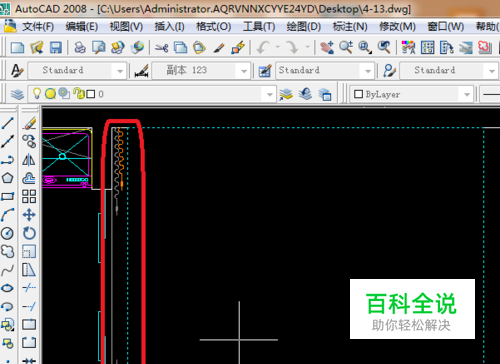
Task: Open the 文件(F) menu
Action: 38,26
